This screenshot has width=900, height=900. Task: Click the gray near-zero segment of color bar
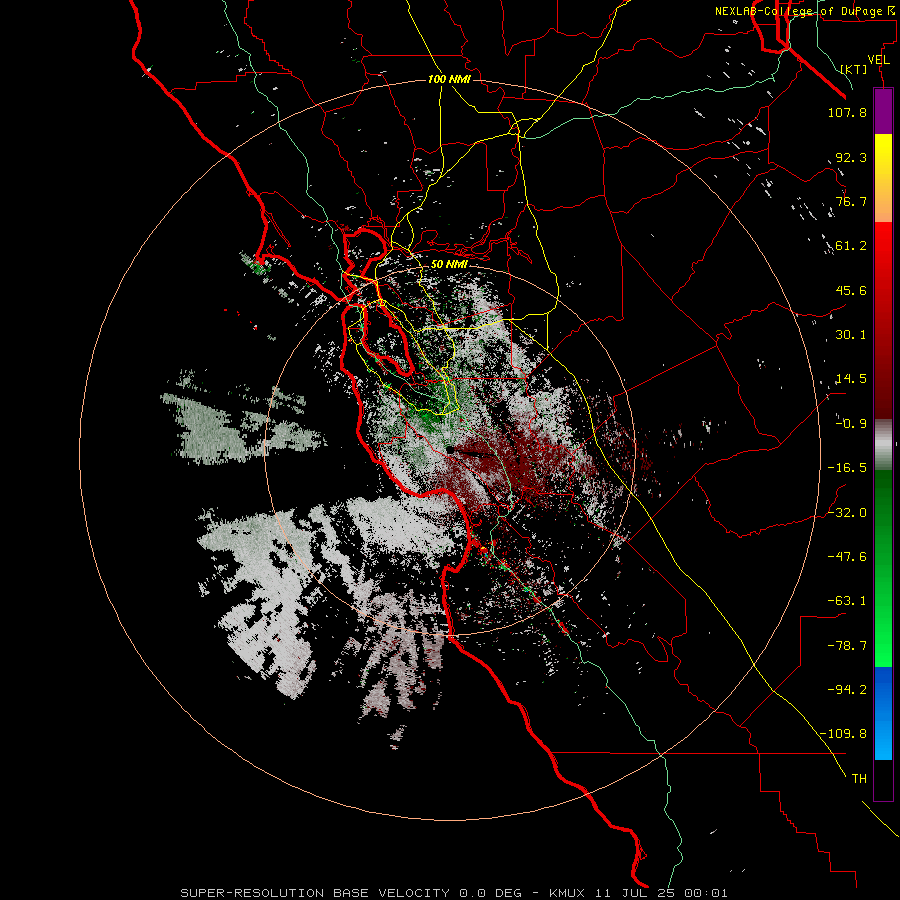click(x=883, y=445)
